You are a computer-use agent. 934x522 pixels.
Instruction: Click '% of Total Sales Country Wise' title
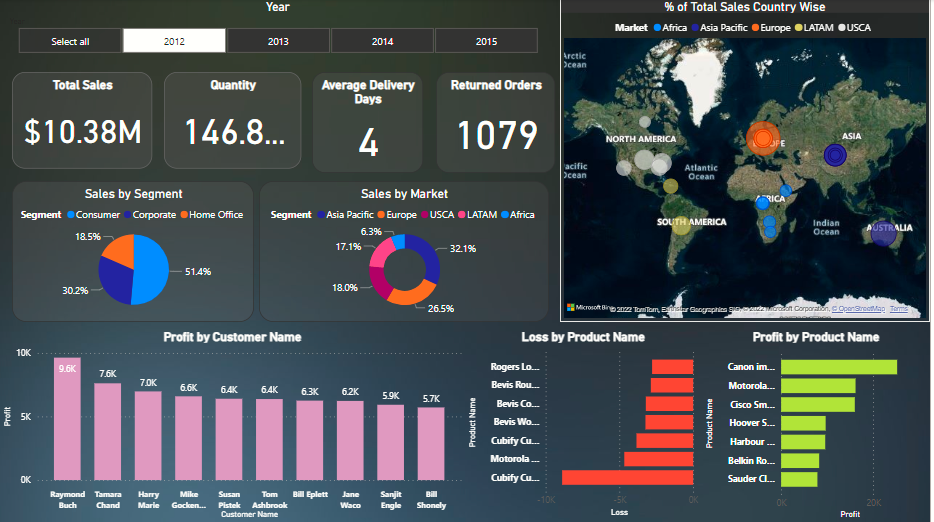pos(745,7)
